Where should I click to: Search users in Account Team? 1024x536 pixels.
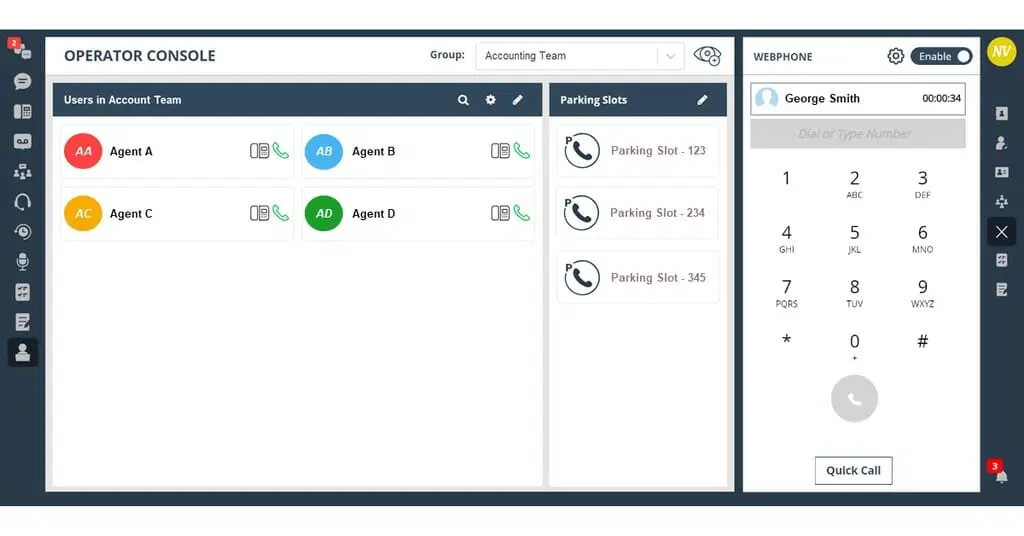point(463,100)
